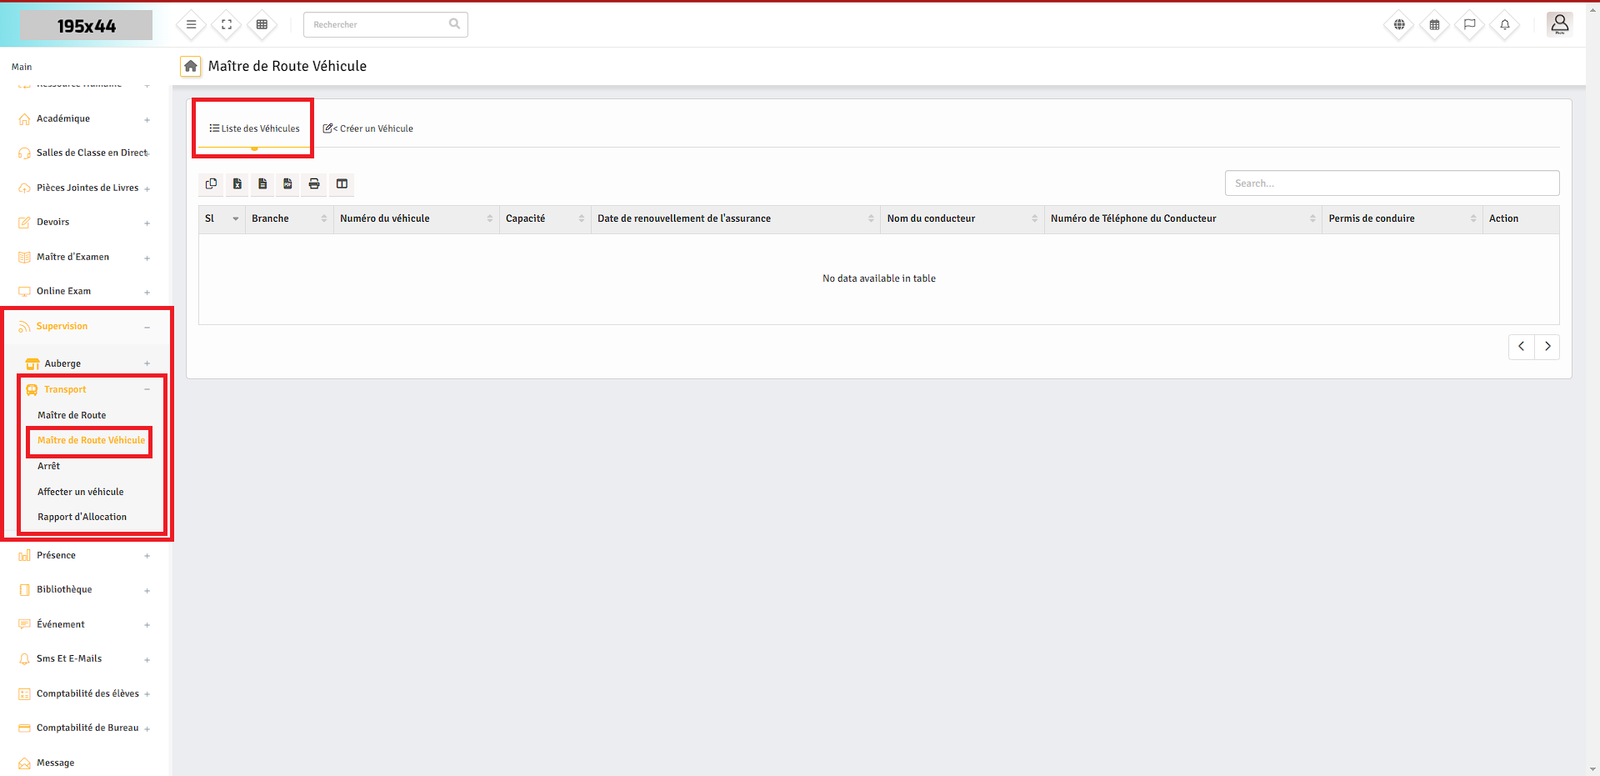Open Affecter un véhicule page

coord(81,492)
